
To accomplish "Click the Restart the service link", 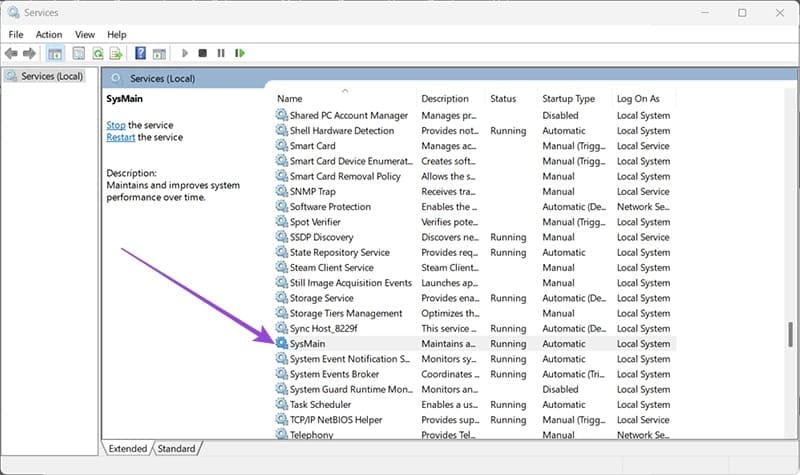I will (120, 137).
